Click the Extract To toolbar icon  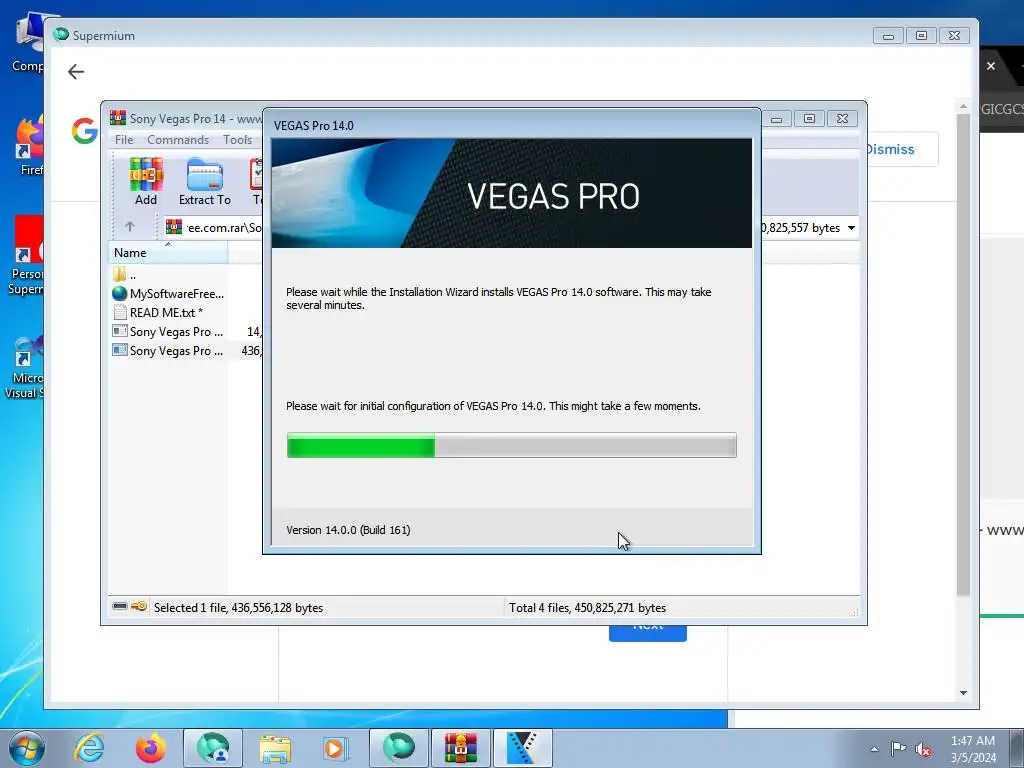click(204, 182)
